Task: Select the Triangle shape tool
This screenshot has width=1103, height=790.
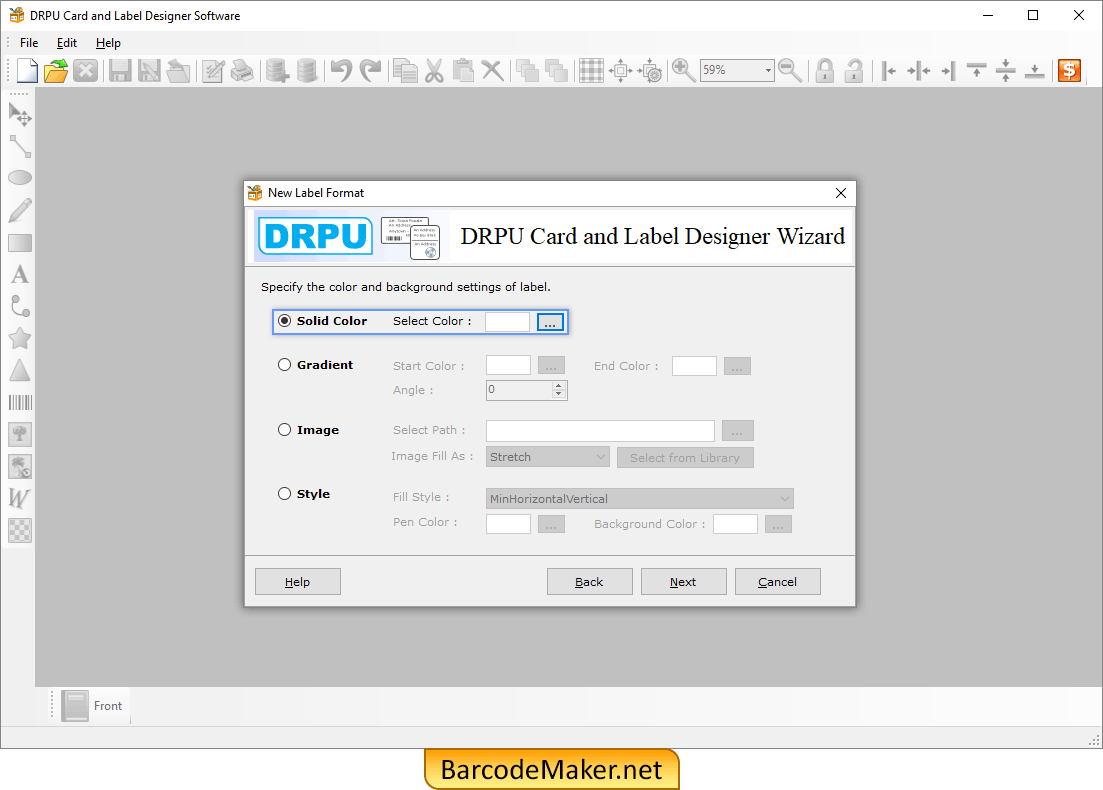Action: click(20, 370)
